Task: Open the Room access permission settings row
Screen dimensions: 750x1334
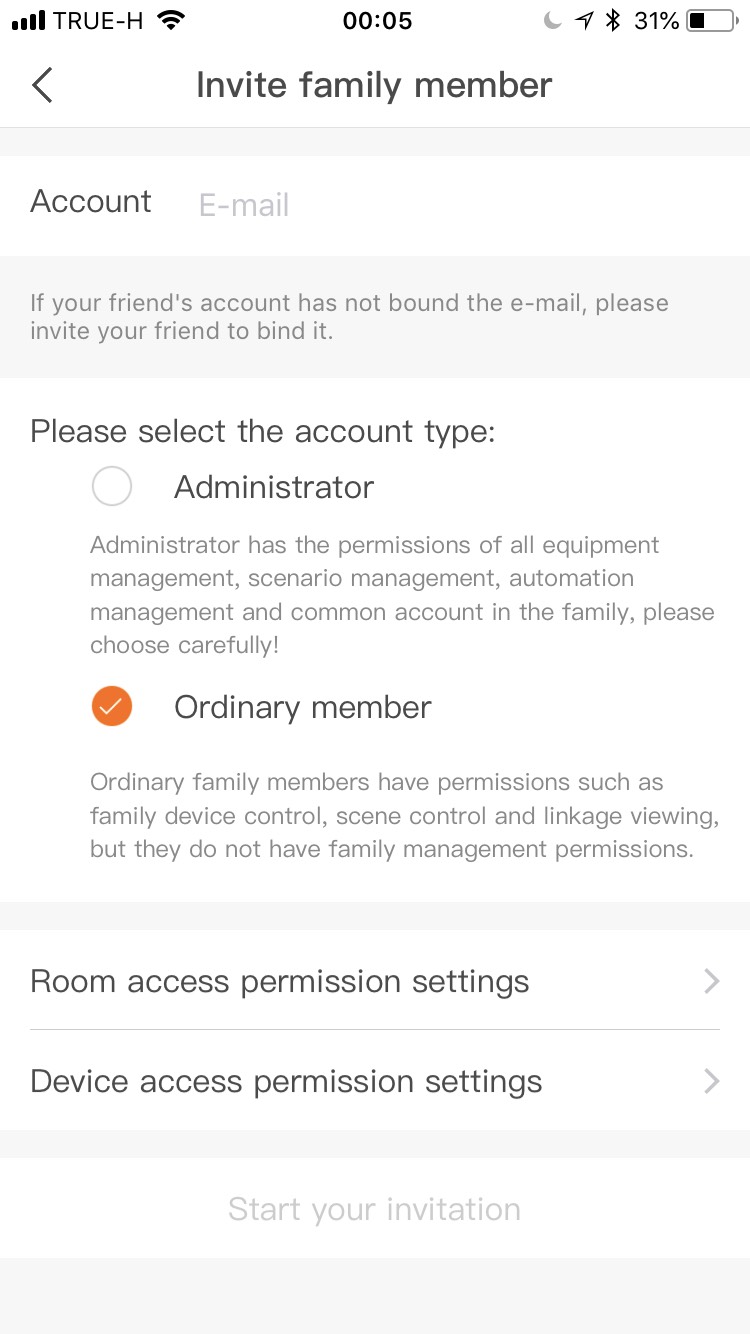Action: 280,981
